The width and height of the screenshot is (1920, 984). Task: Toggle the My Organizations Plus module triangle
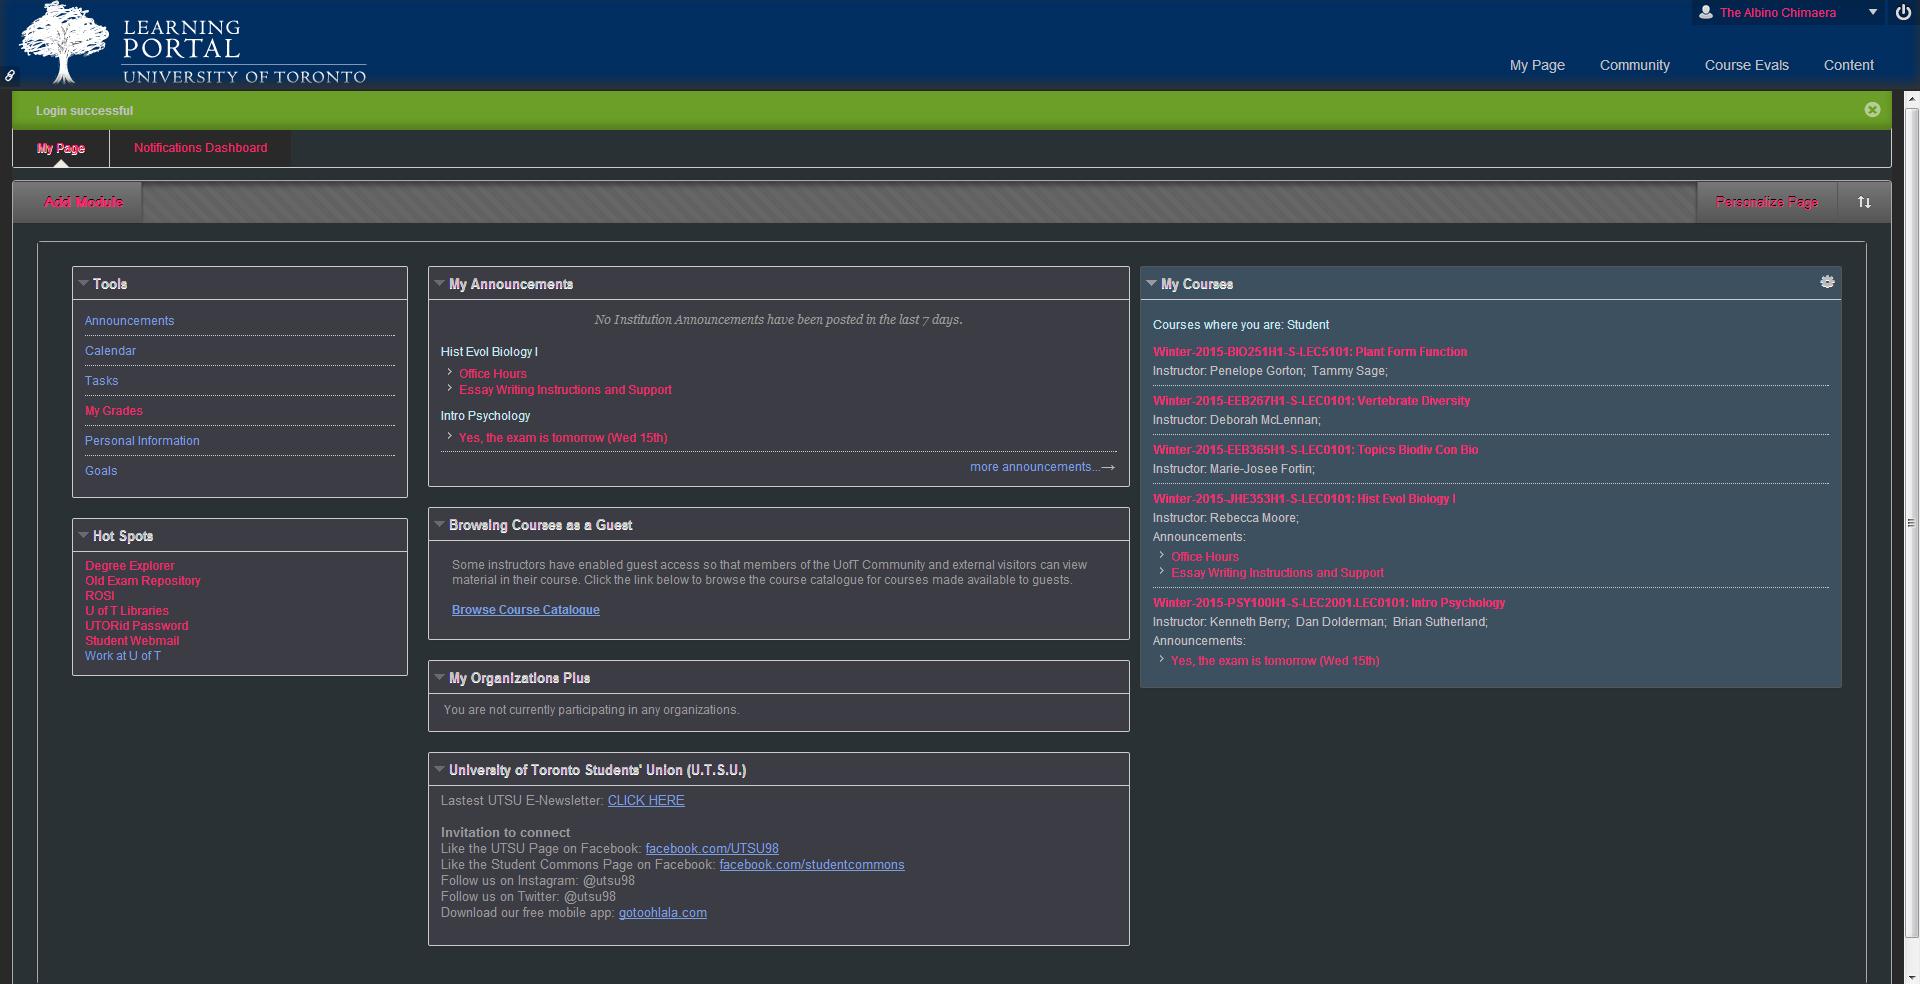tap(439, 678)
